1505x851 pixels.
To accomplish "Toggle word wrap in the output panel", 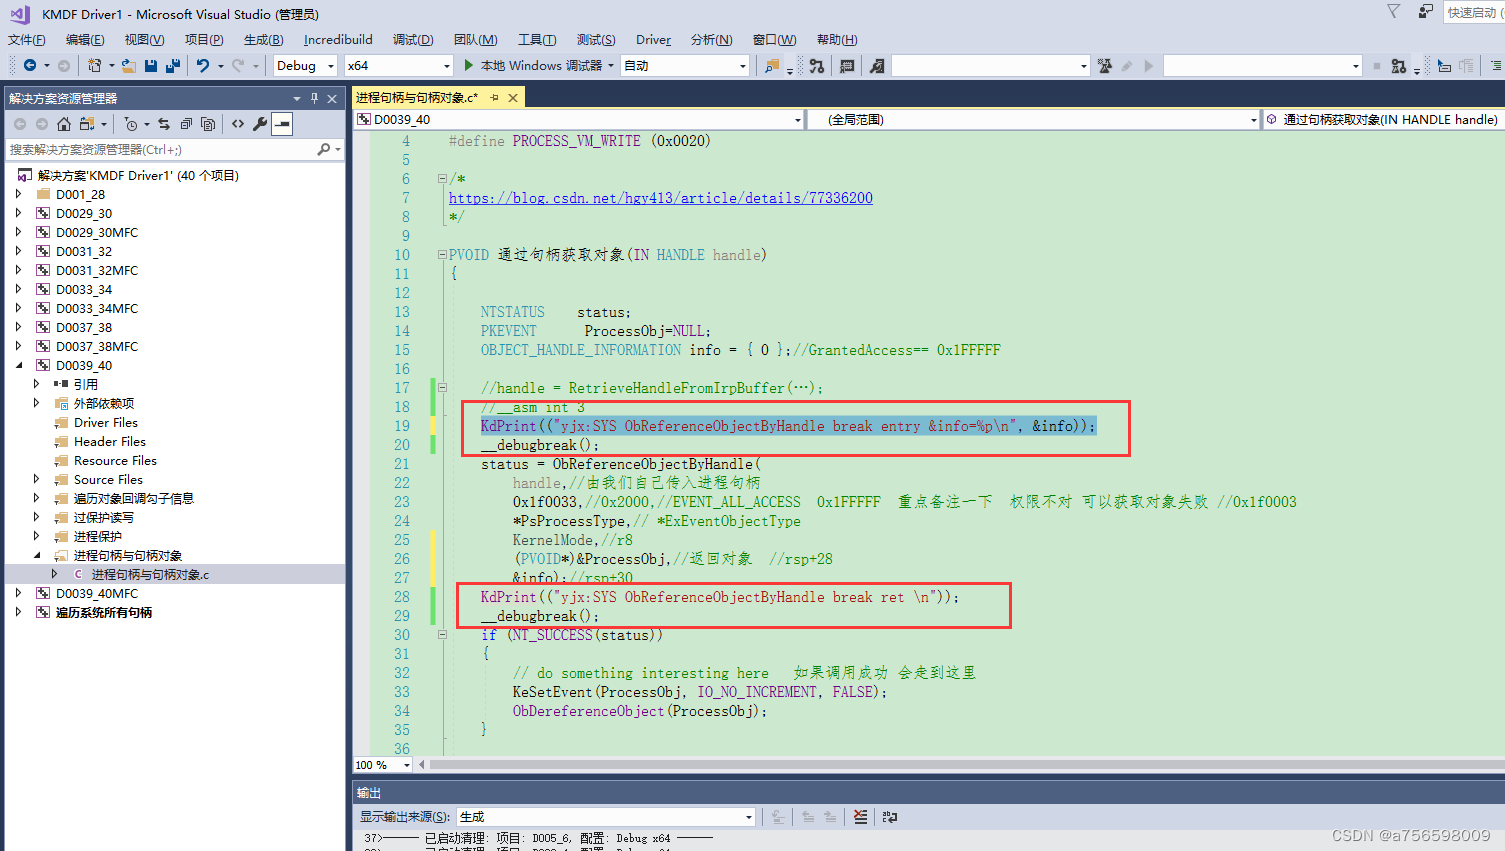I will (890, 817).
